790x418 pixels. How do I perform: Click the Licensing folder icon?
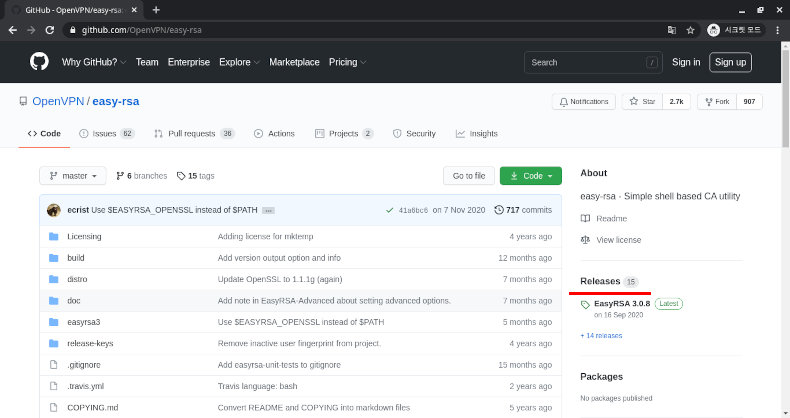(53, 236)
